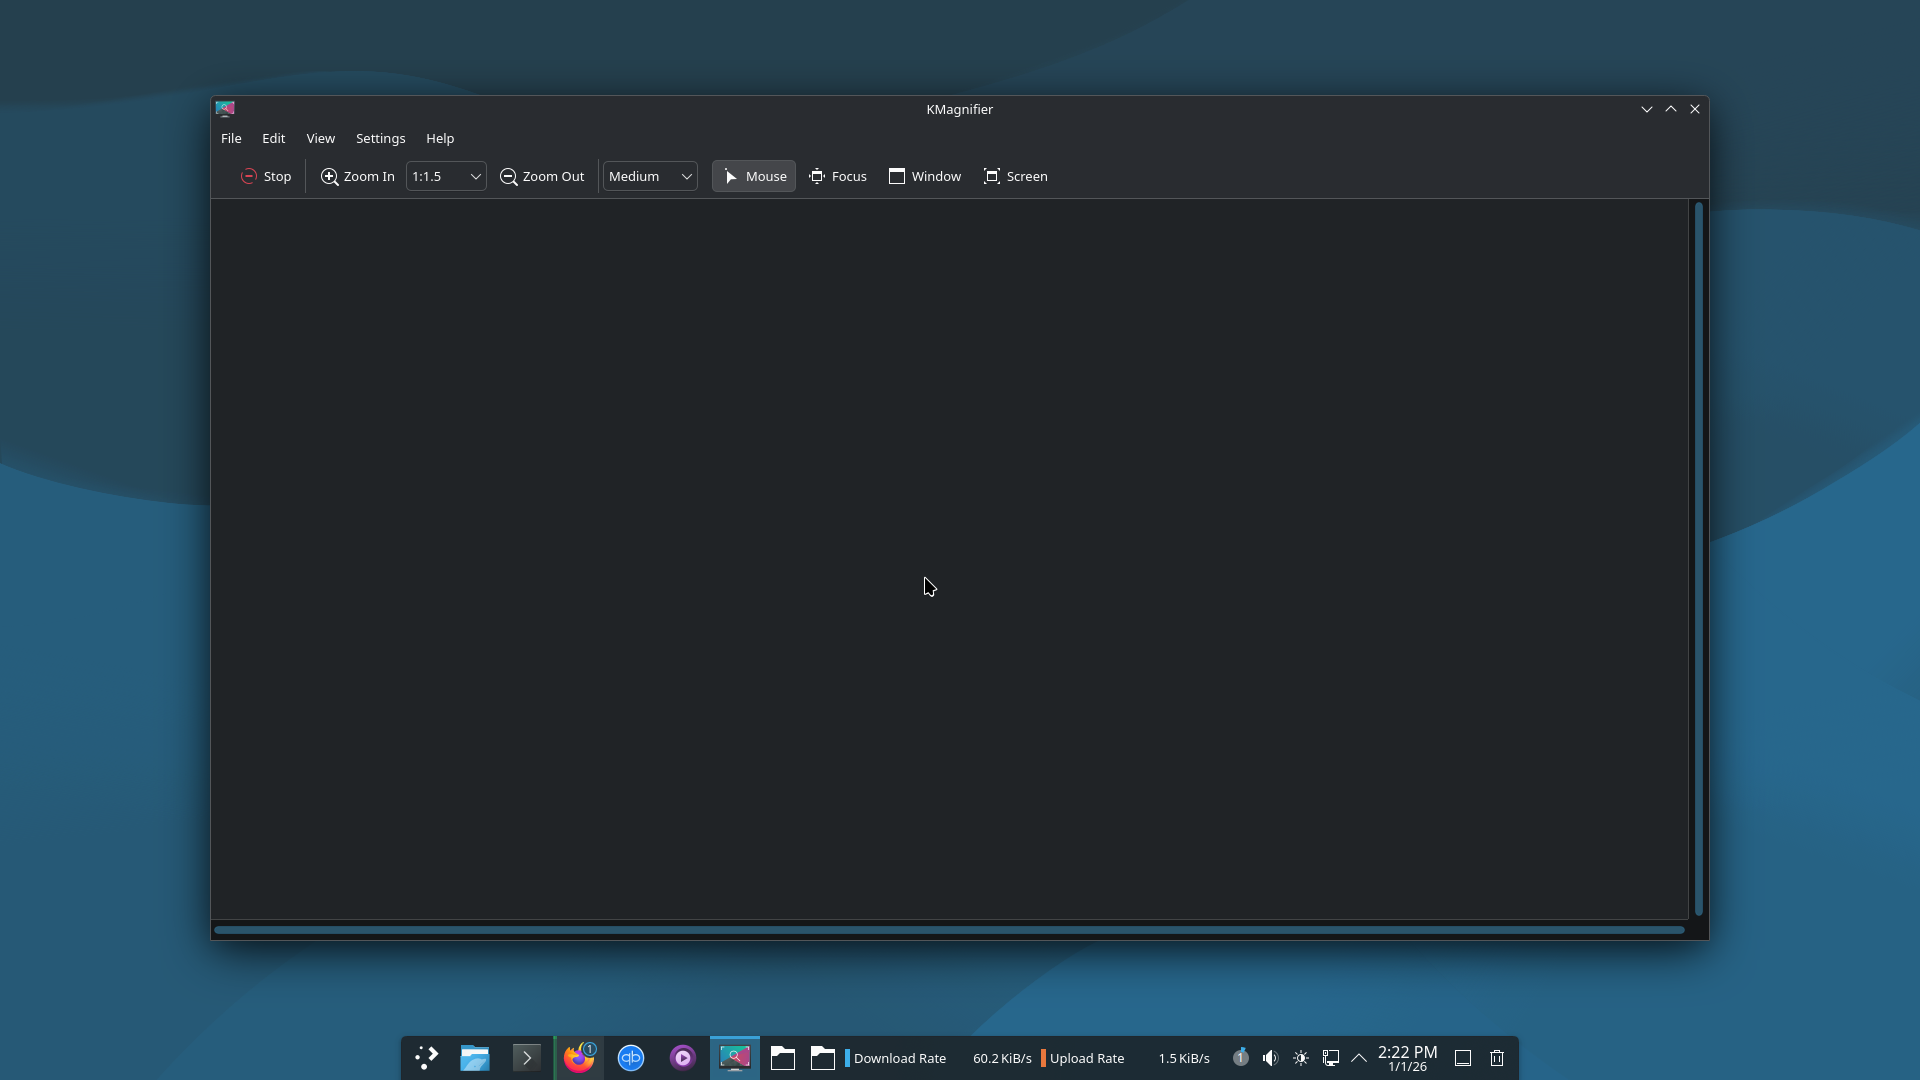This screenshot has height=1080, width=1920.
Task: Click the Zoom Out magnifier icon
Action: pos(508,176)
